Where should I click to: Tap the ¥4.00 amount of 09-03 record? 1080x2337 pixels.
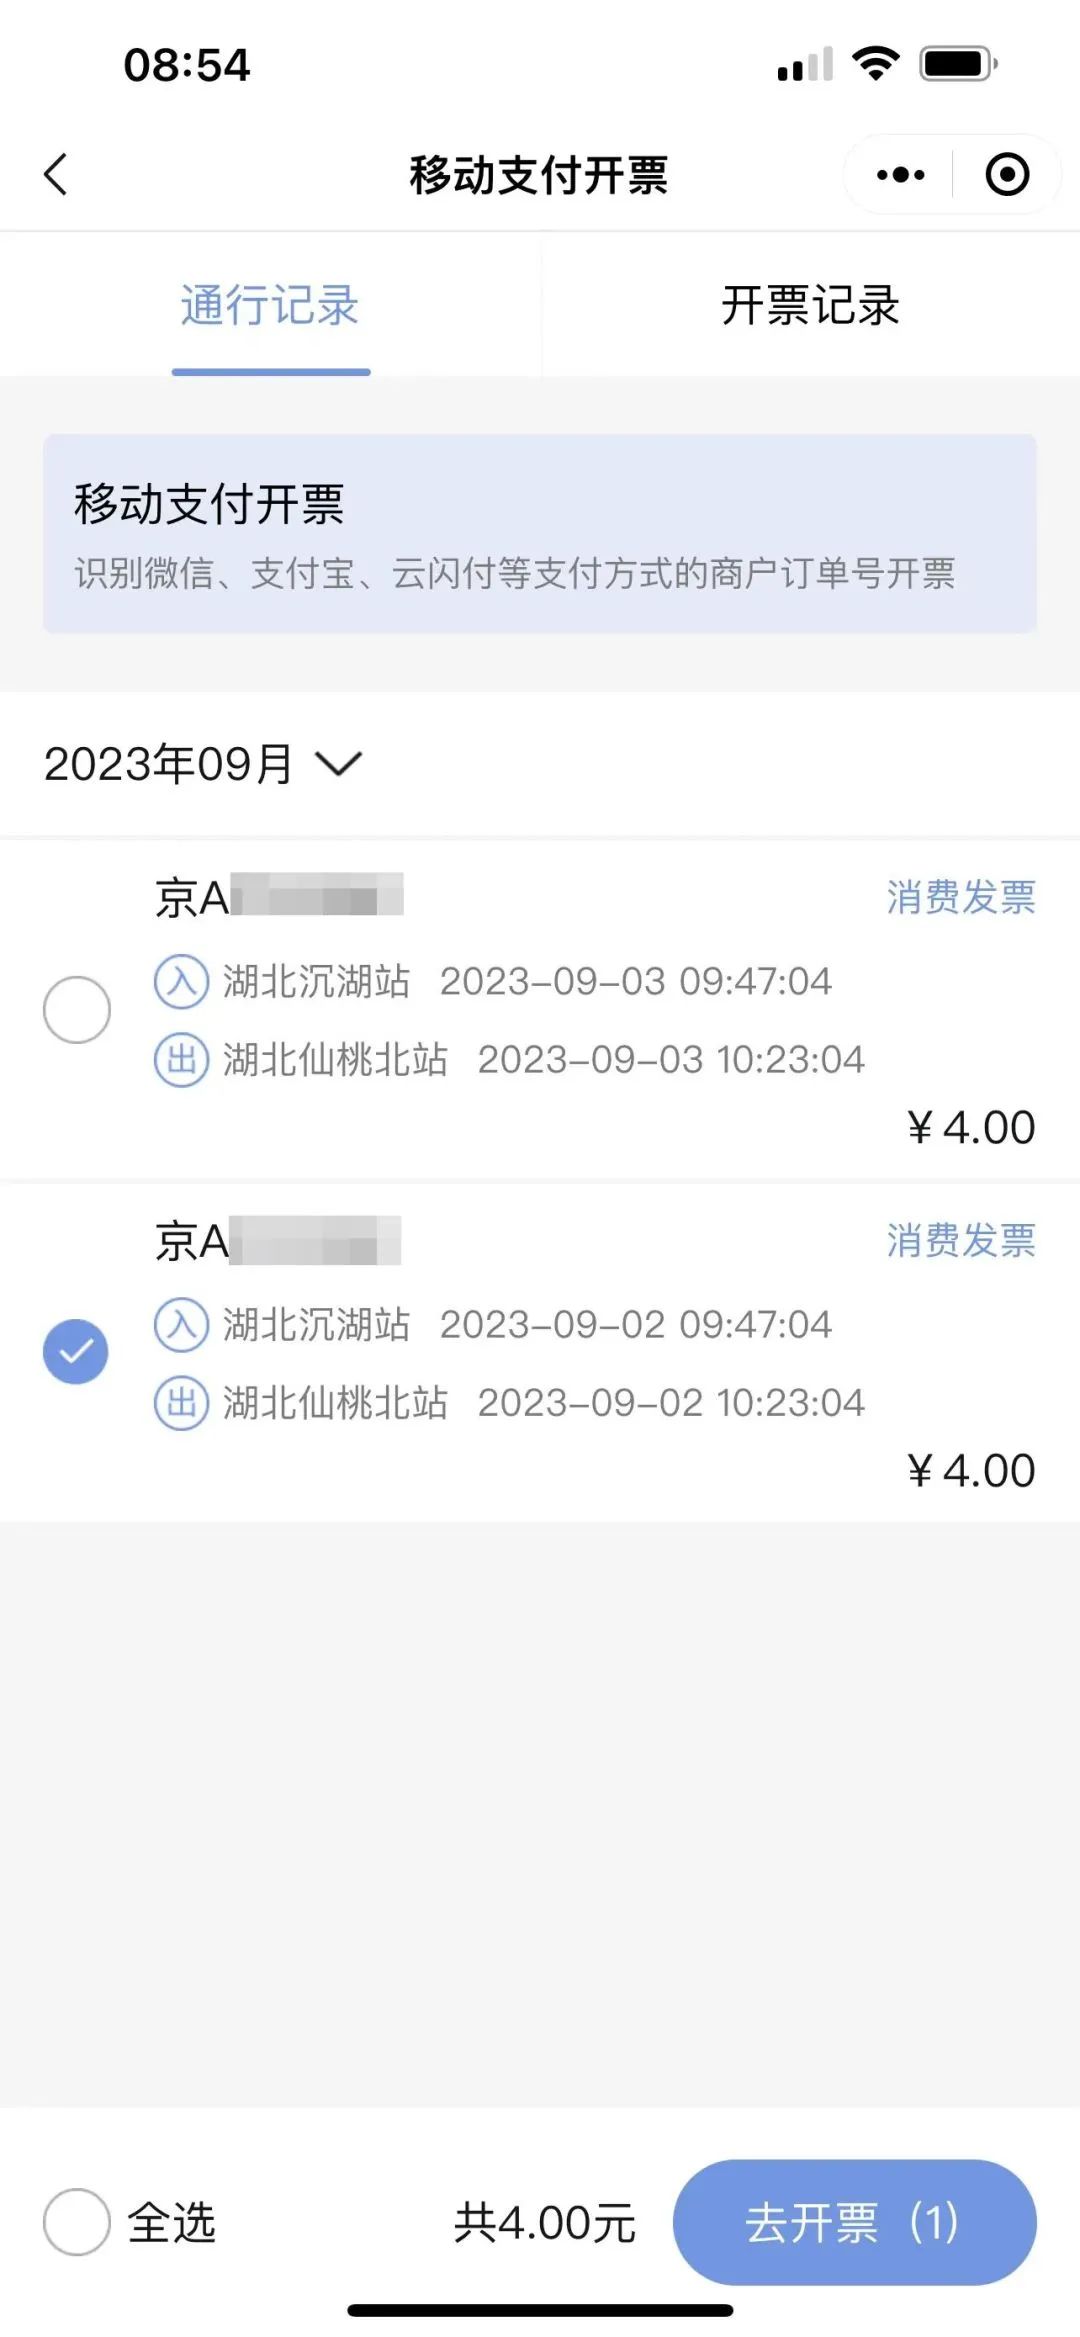(971, 1128)
